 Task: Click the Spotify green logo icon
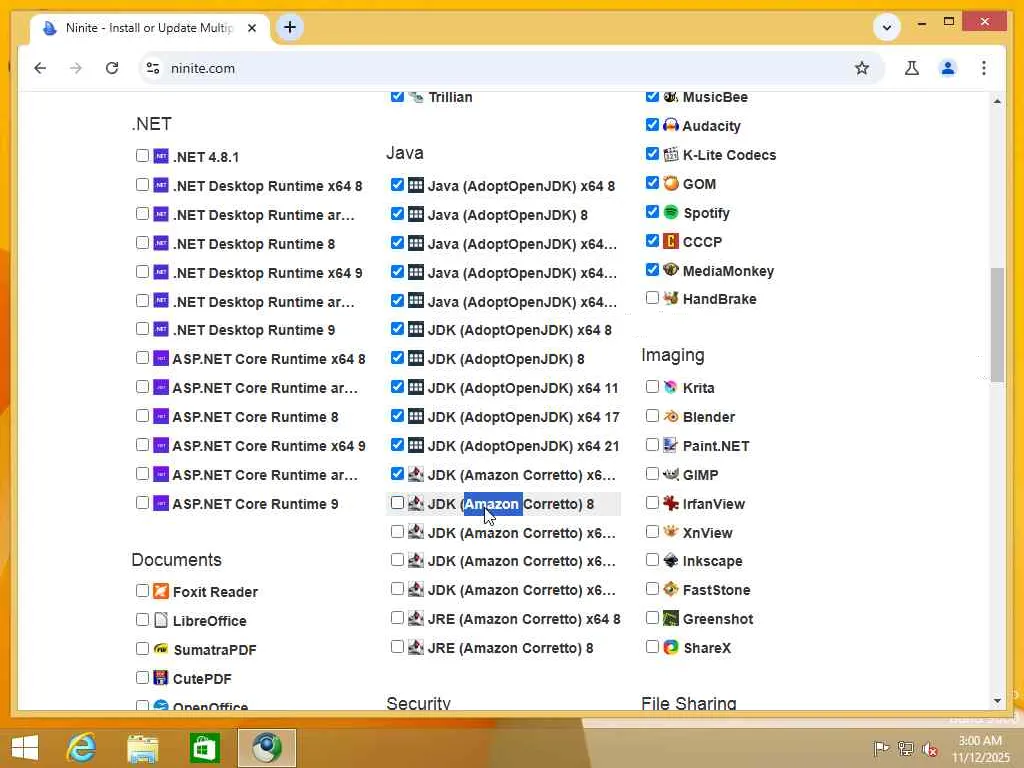pyautogui.click(x=671, y=212)
